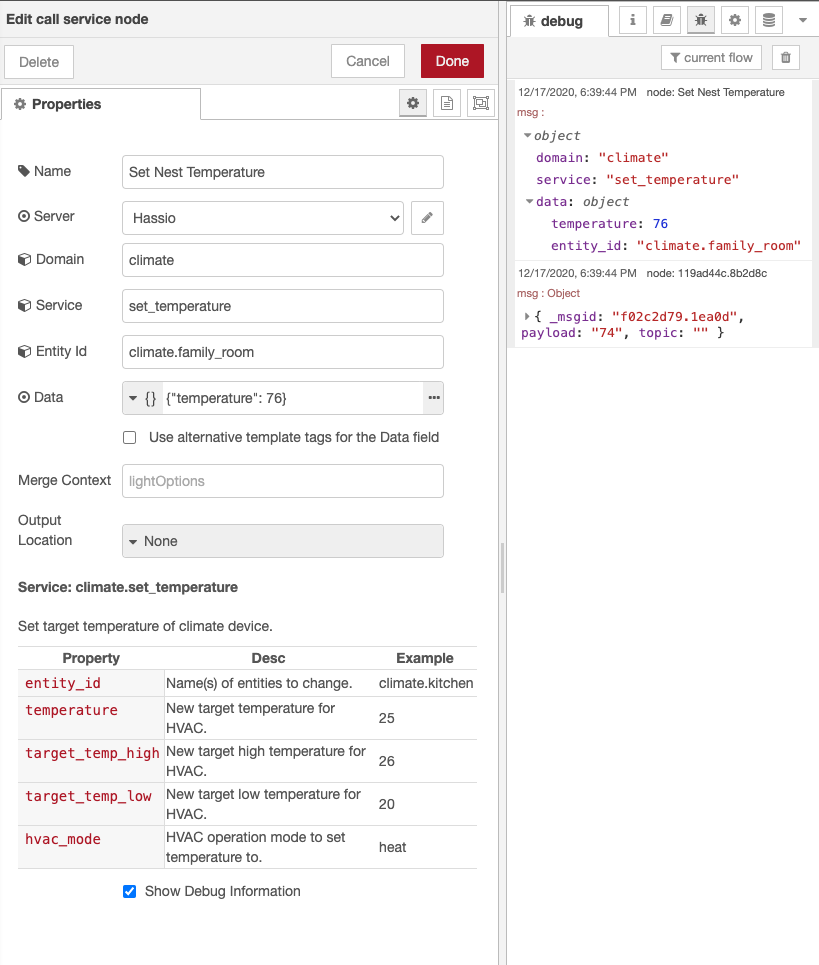
Task: Collapse the data object tree in debug
Action: tap(528, 201)
